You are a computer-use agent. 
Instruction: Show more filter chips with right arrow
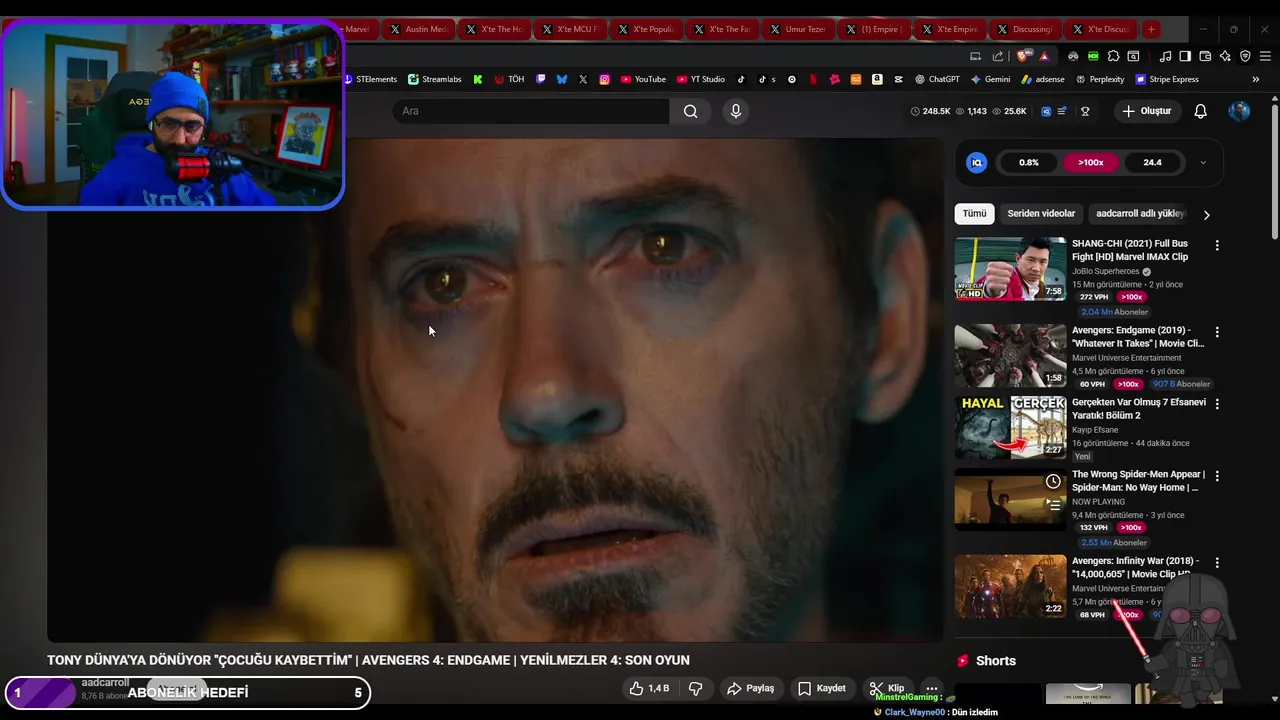[1206, 215]
